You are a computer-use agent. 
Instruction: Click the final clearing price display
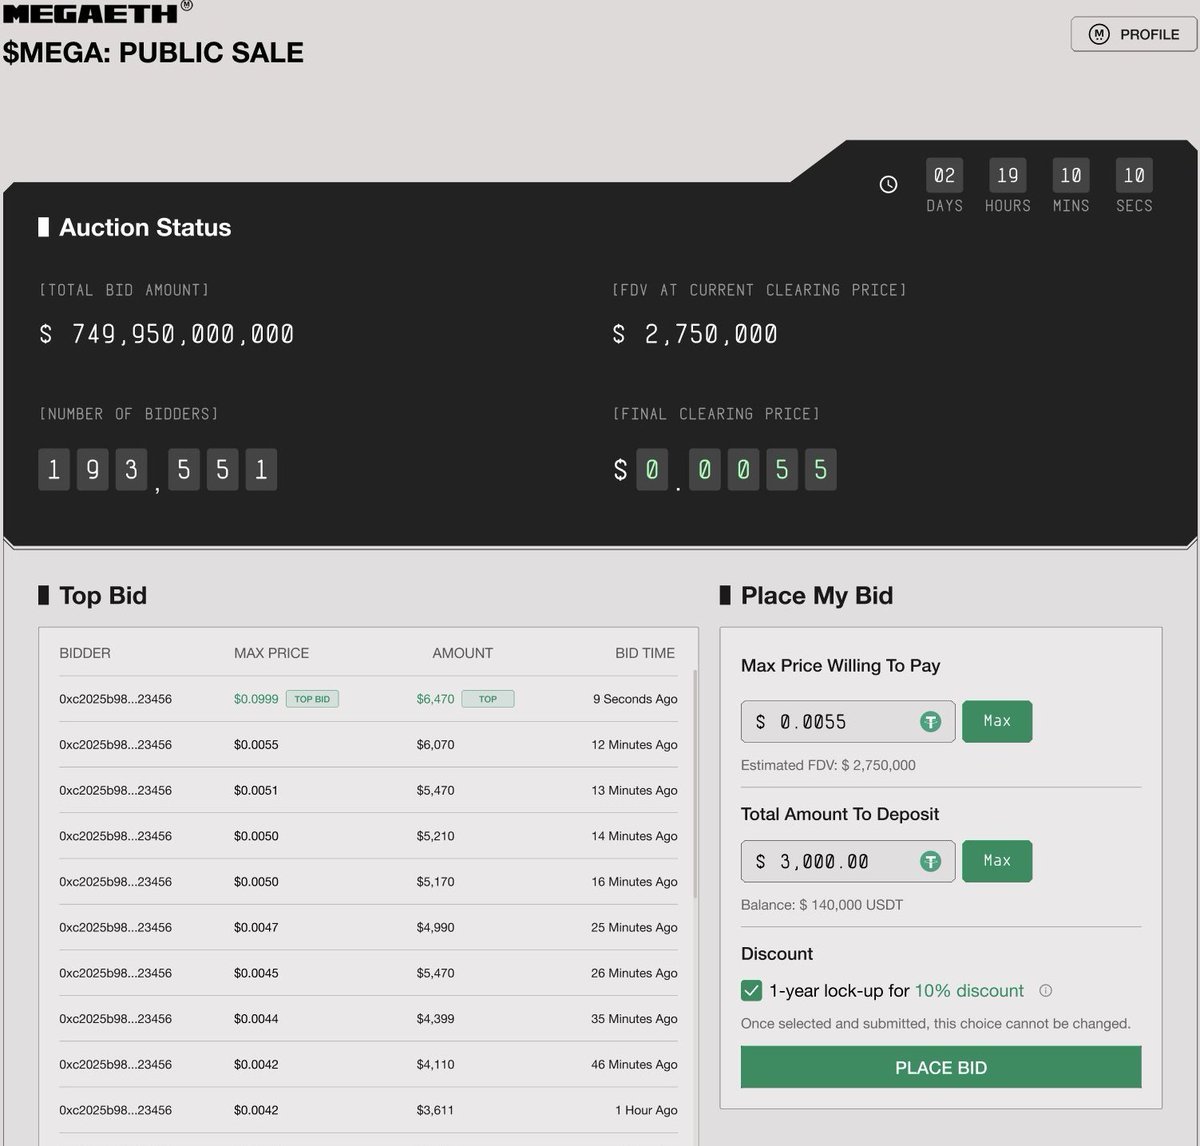click(x=725, y=469)
